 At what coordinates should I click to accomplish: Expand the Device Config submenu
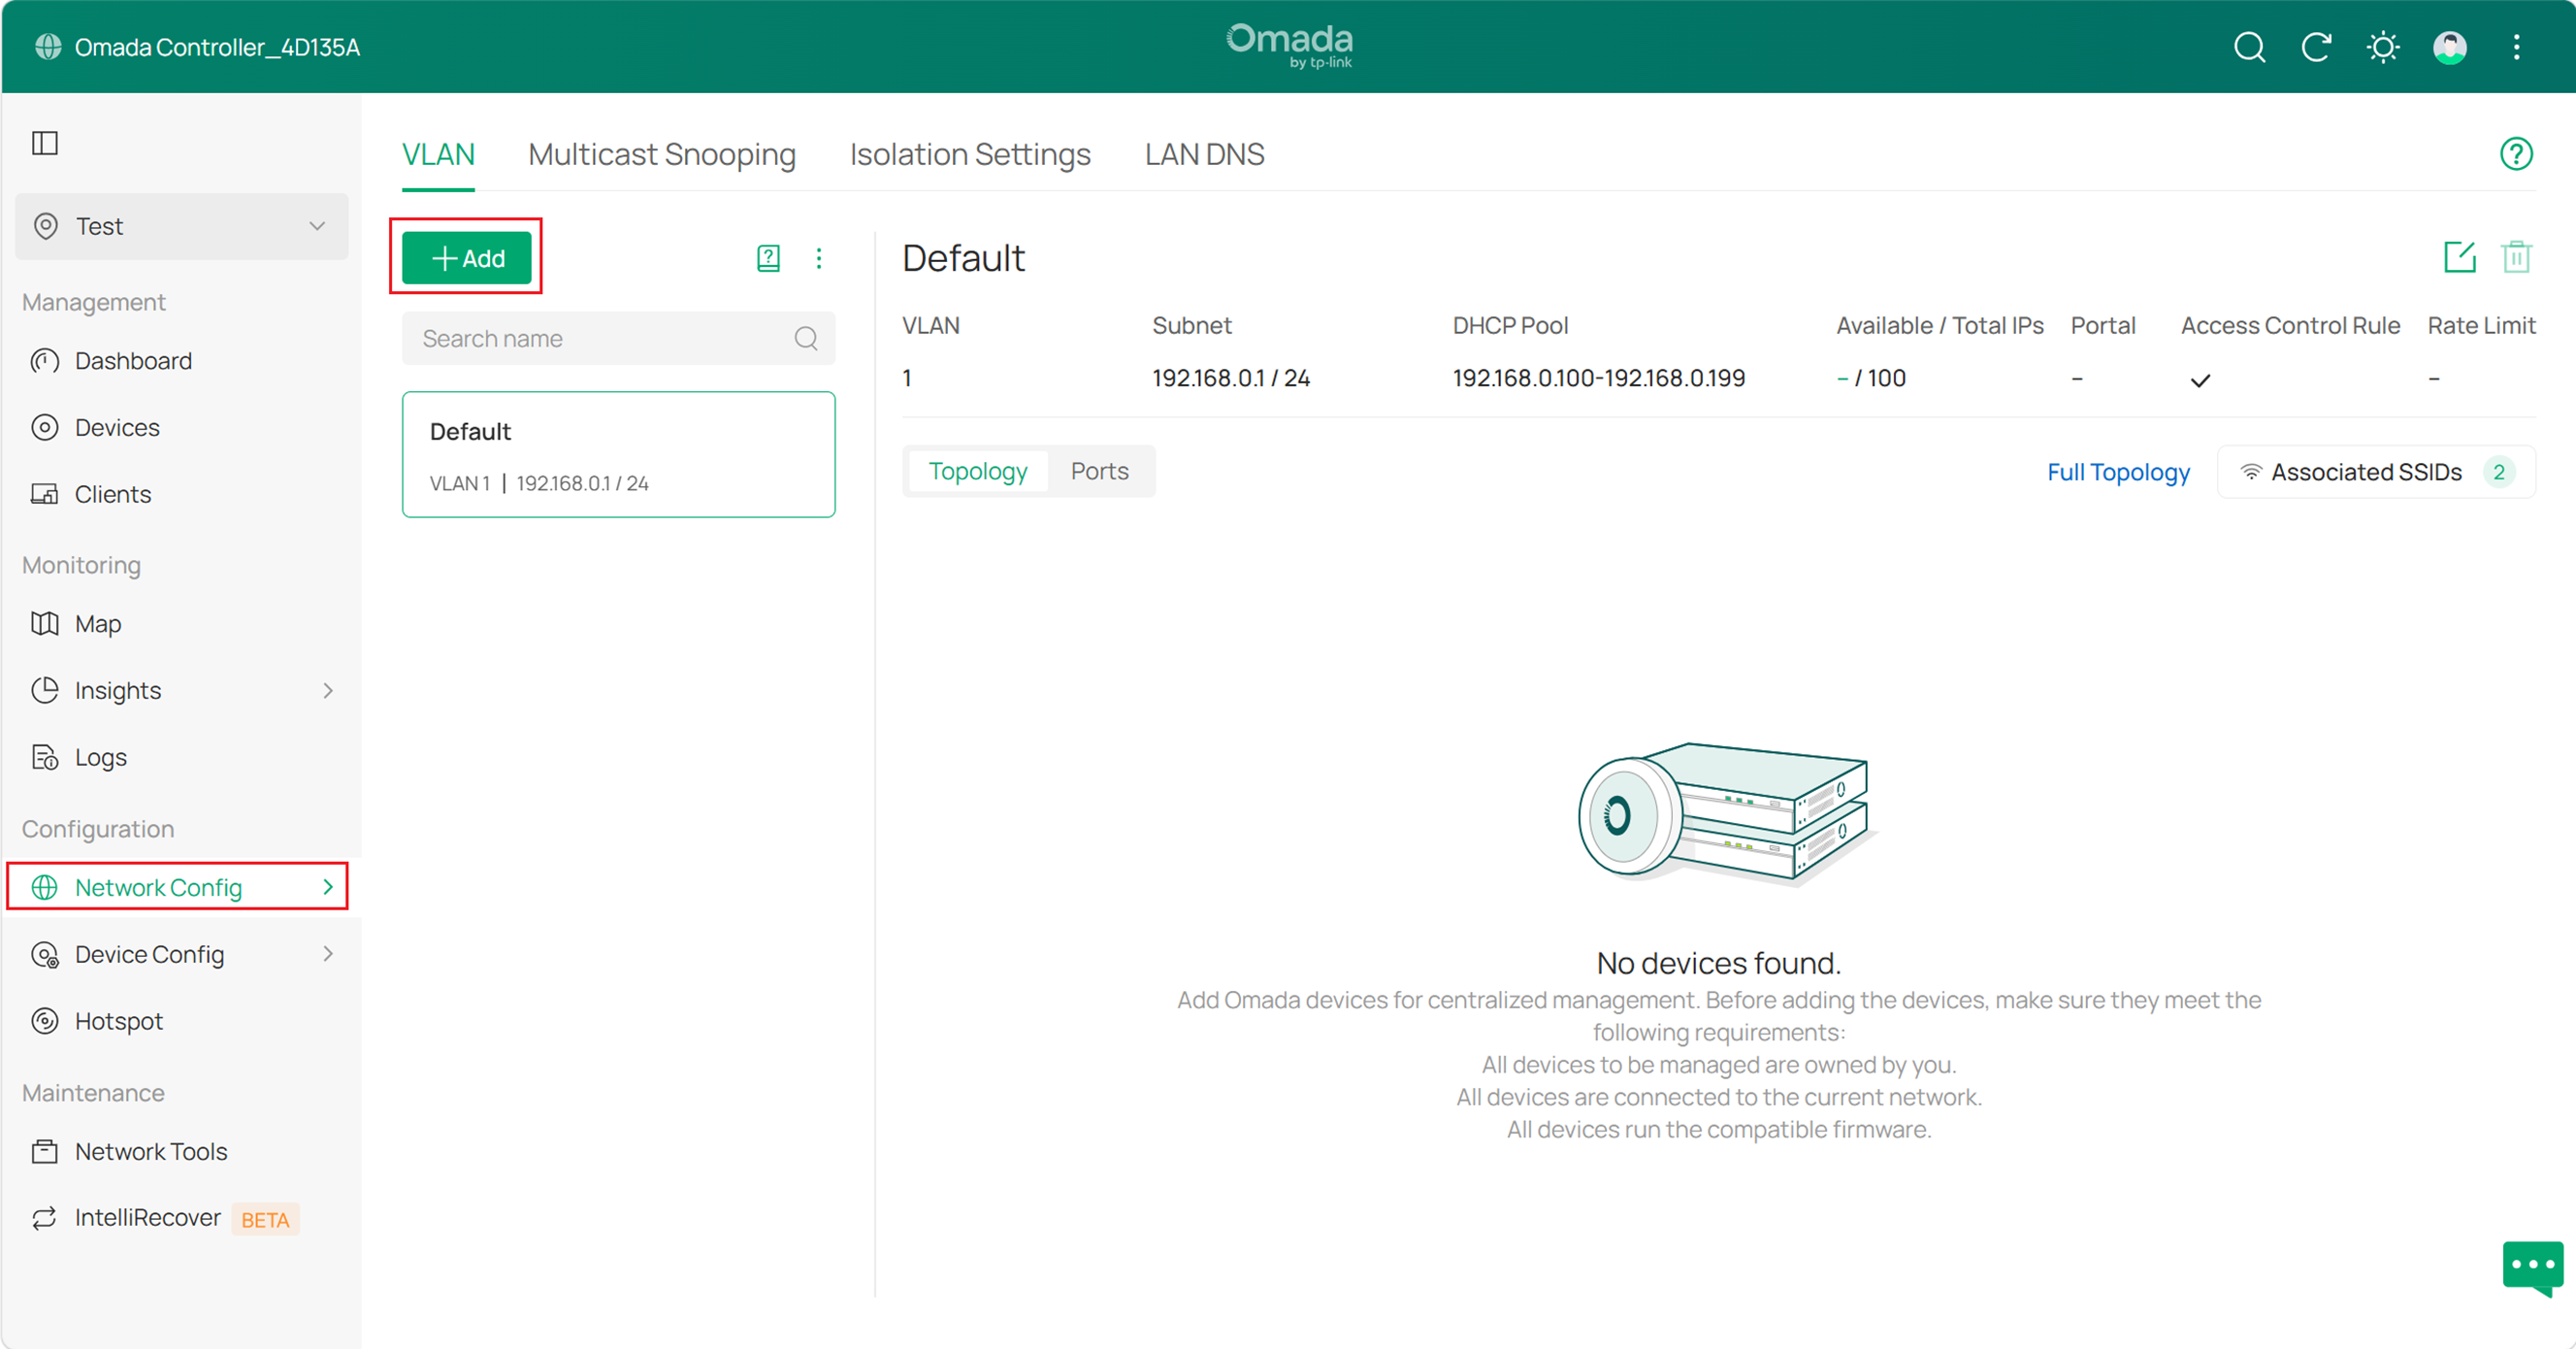[x=182, y=954]
